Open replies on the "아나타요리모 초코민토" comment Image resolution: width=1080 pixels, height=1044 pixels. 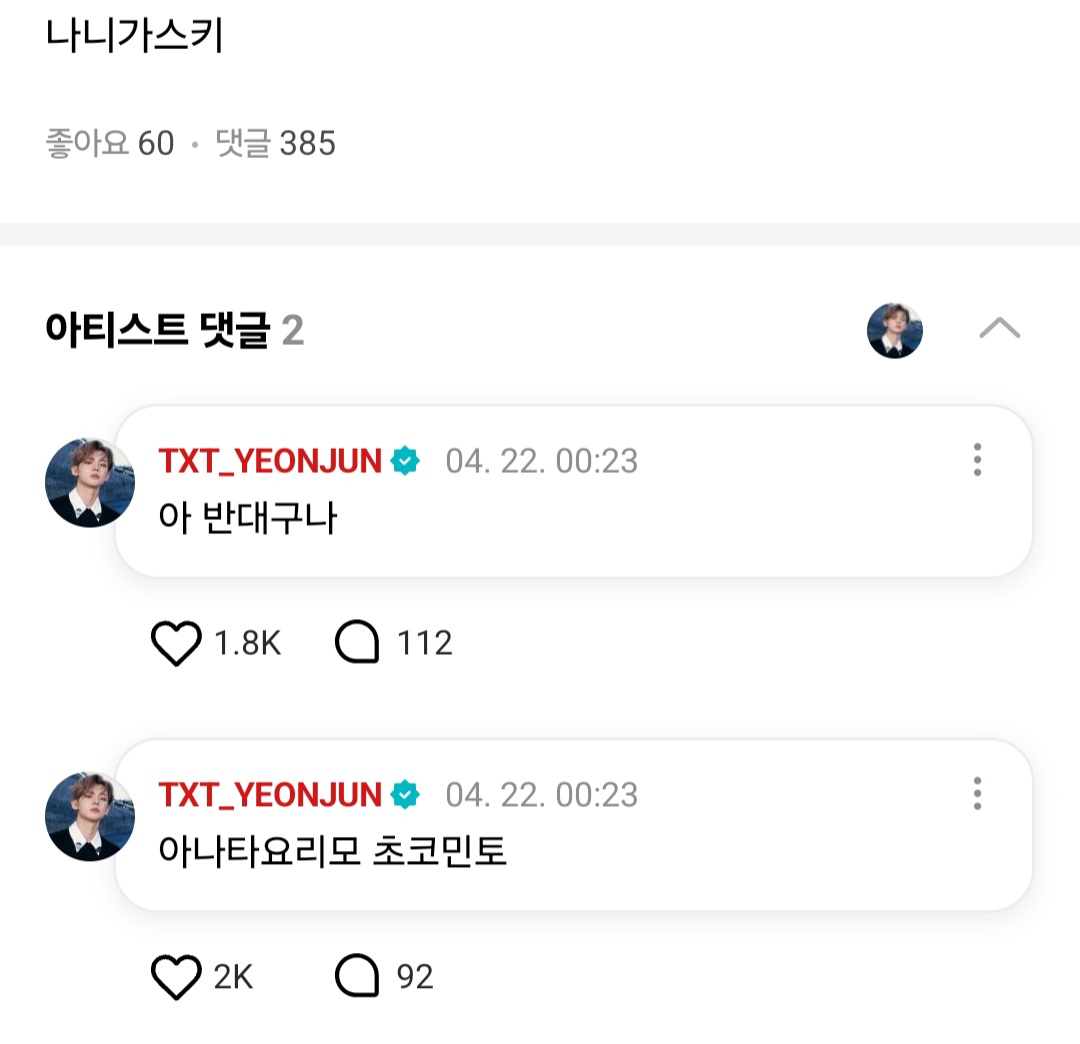tap(357, 976)
